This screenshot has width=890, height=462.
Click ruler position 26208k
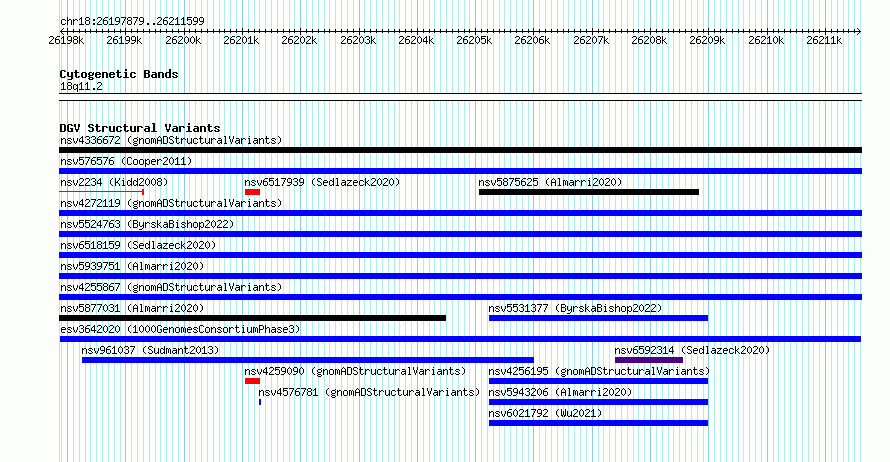tap(649, 40)
